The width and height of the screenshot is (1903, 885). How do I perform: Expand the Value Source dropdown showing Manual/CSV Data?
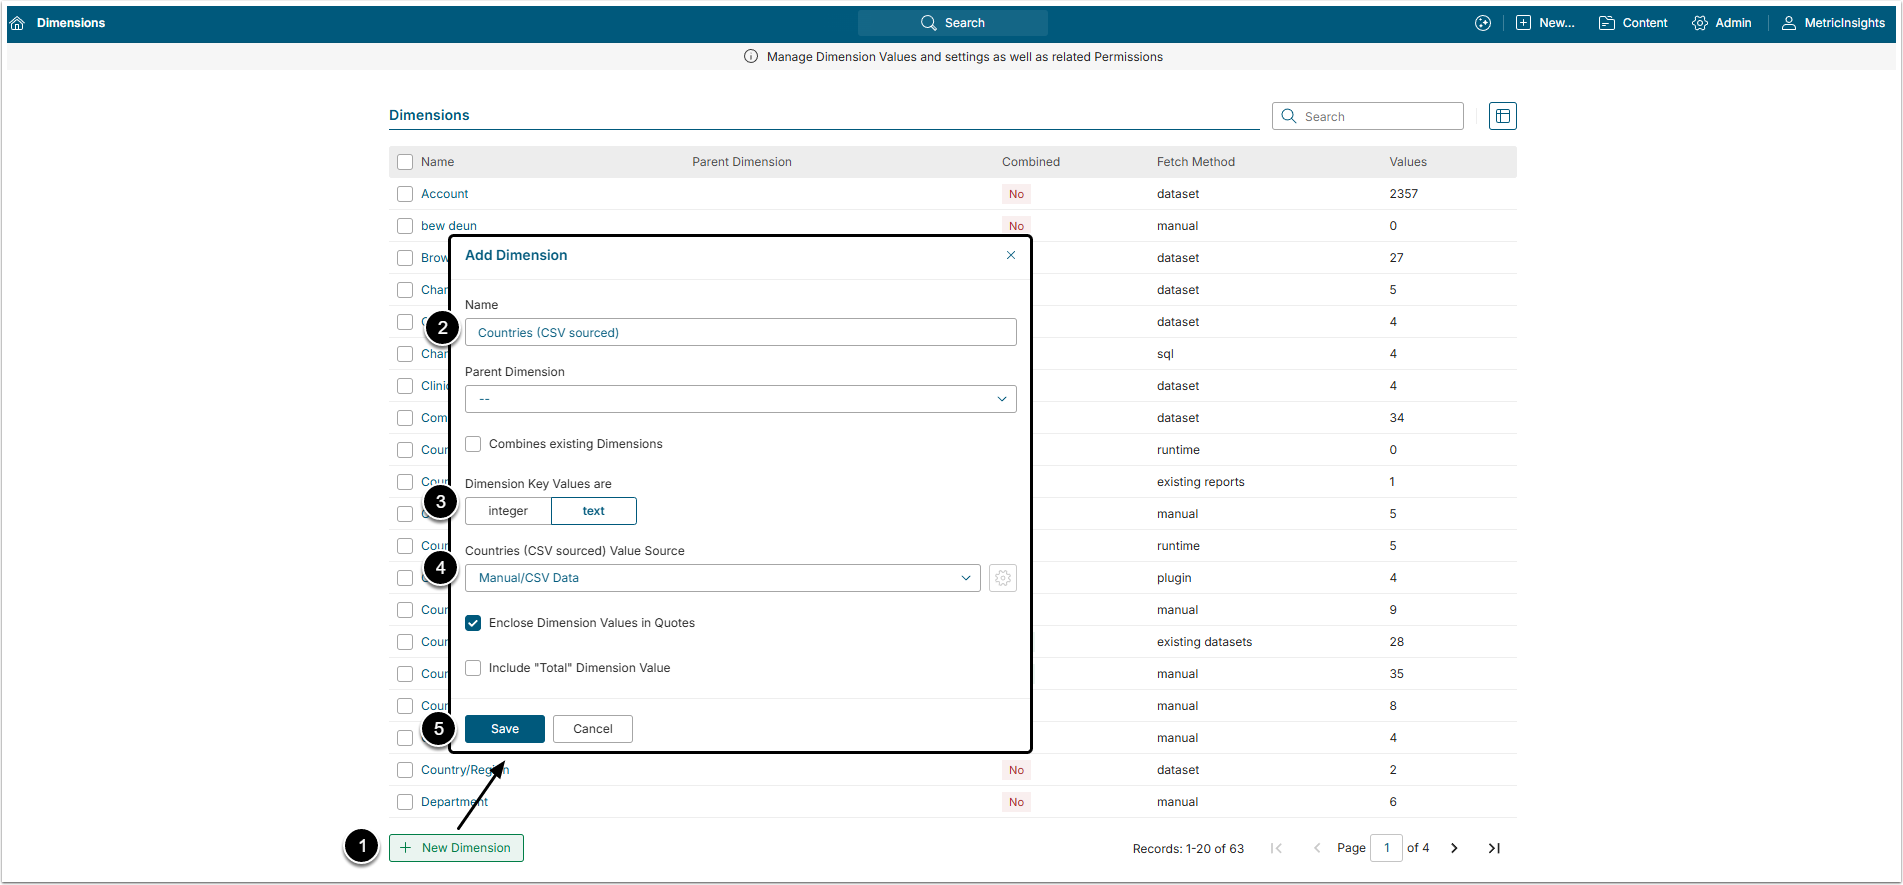tap(723, 578)
